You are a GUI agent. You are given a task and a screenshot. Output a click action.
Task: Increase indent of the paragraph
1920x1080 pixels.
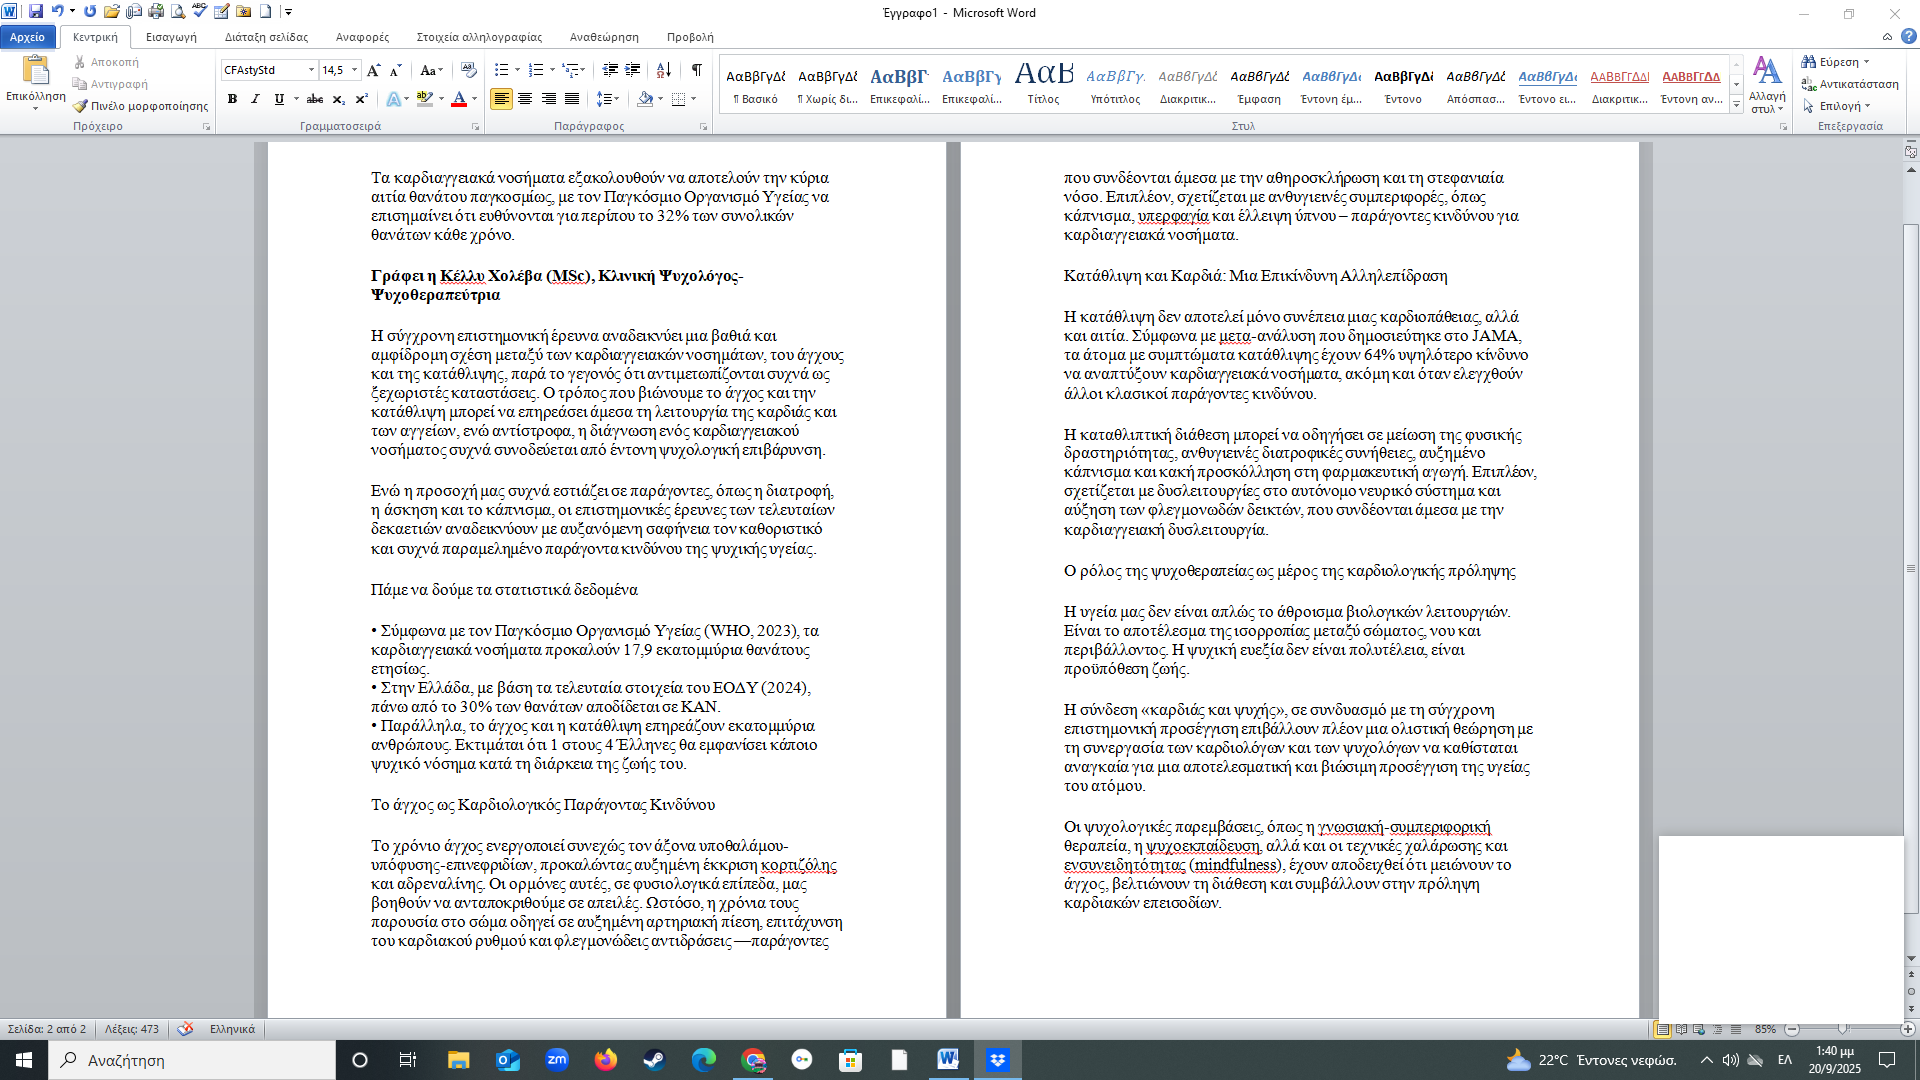[632, 70]
